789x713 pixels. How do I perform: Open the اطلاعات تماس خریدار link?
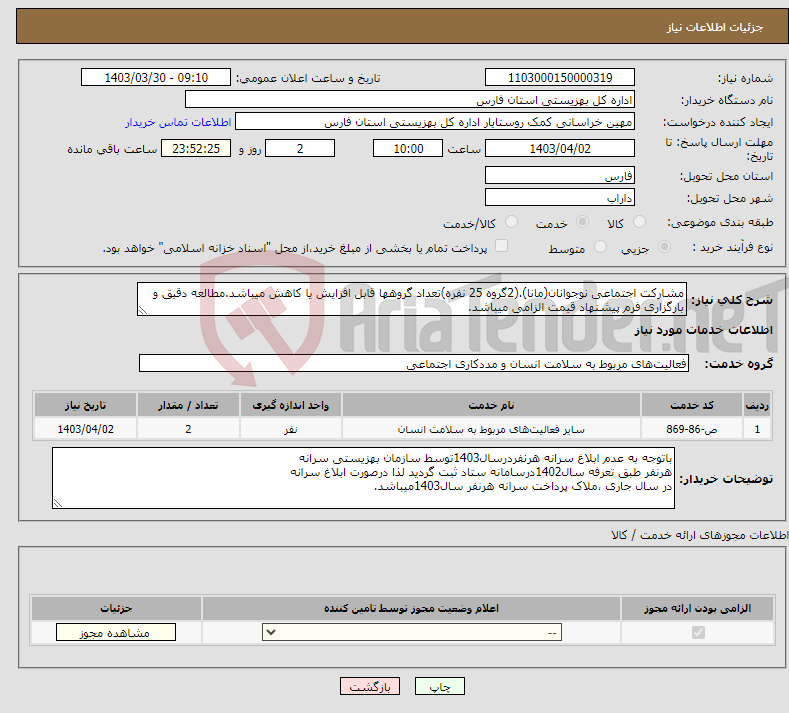(178, 122)
